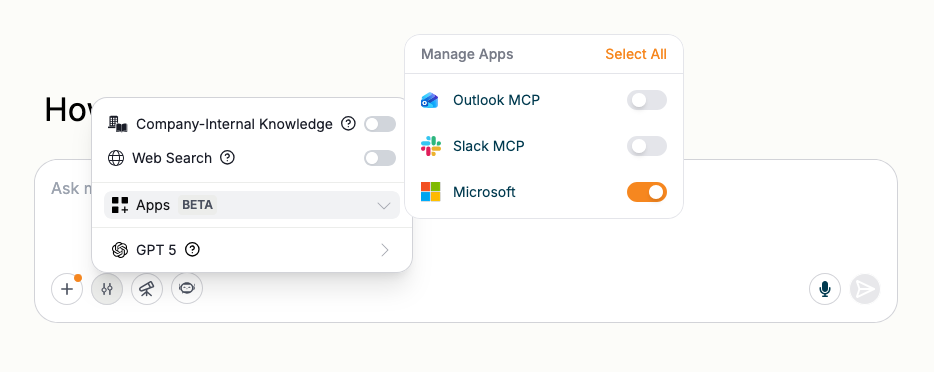Enable Company-Internal Knowledge toggle
This screenshot has height=372, width=934.
click(x=380, y=124)
